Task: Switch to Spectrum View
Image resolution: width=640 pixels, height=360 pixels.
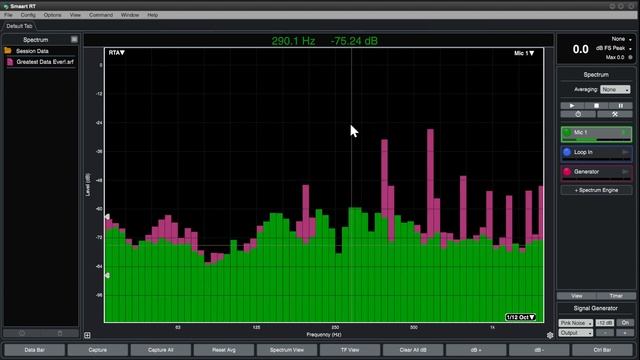Action: pos(287,350)
